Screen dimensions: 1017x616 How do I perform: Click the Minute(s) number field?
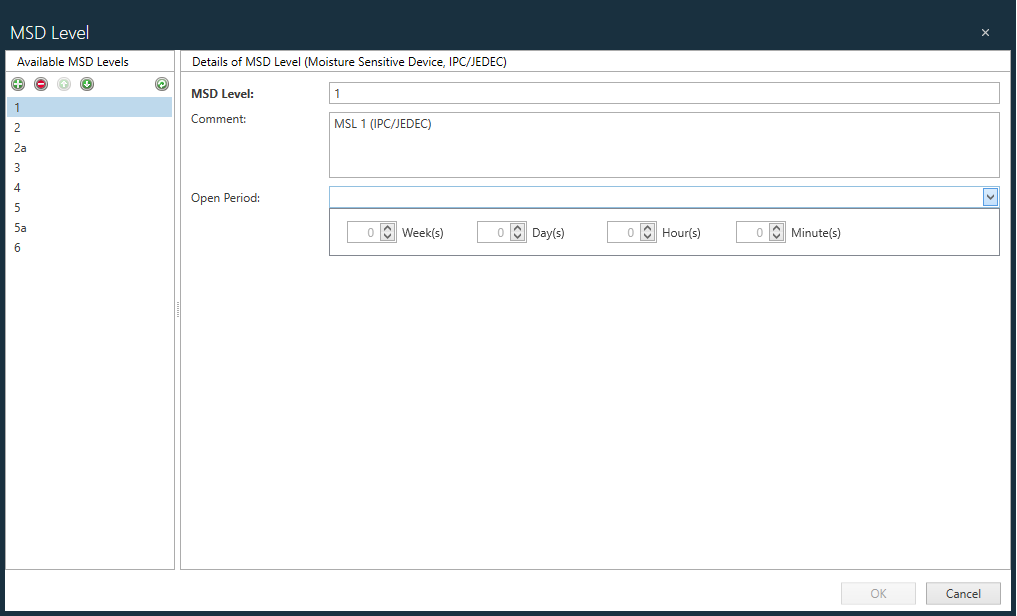[x=752, y=233]
